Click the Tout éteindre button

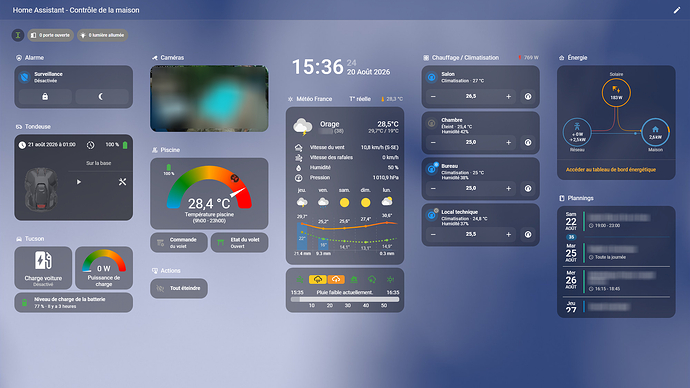[179, 289]
